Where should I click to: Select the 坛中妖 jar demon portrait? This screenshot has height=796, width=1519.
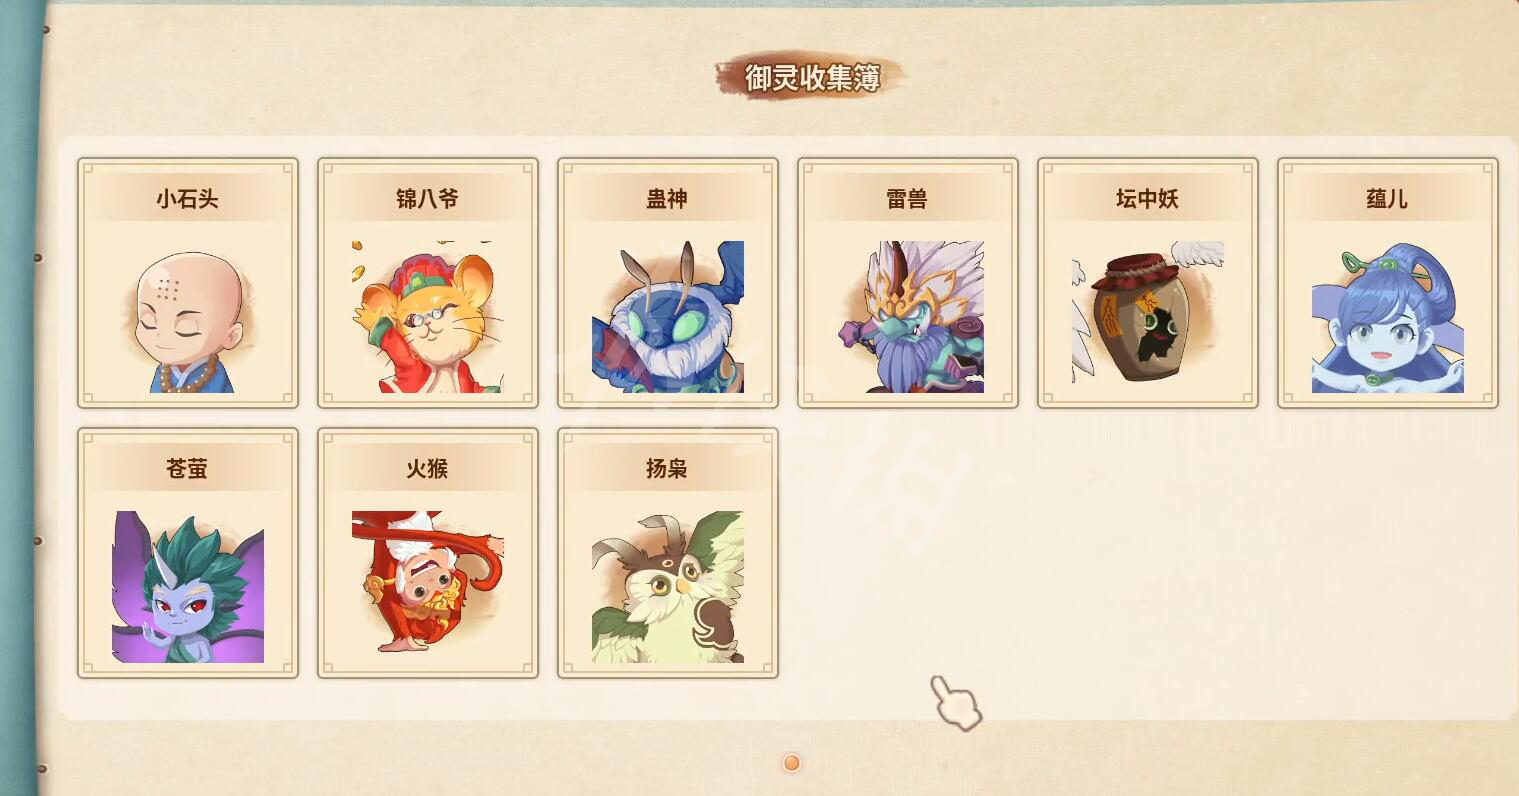click(1147, 317)
